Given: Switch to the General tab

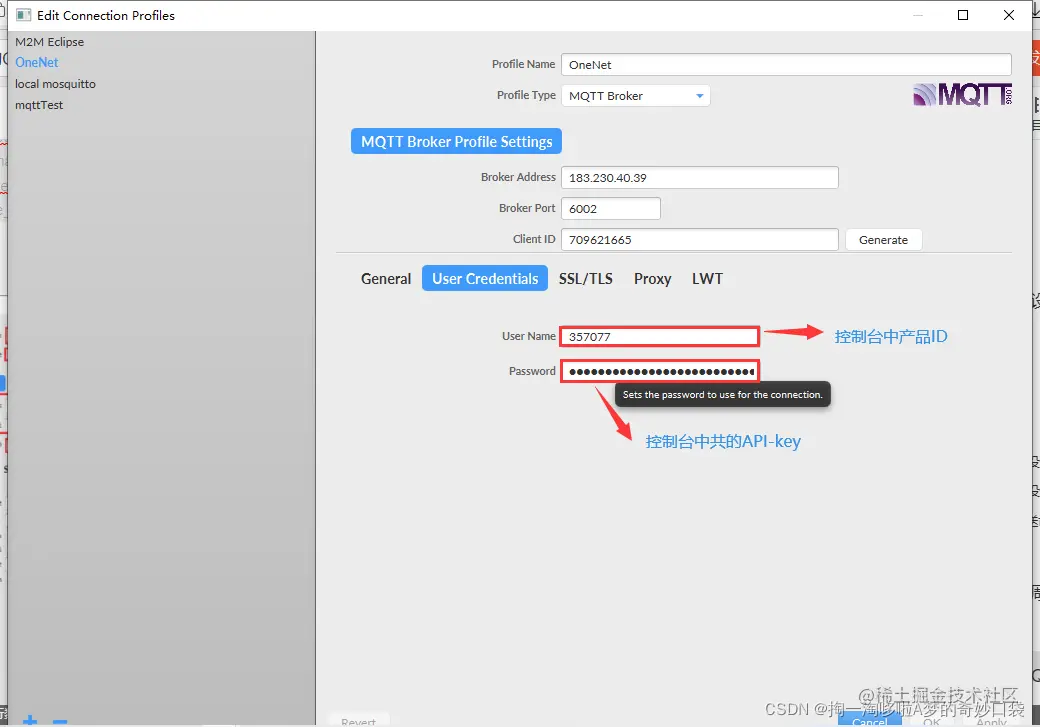Looking at the screenshot, I should (x=386, y=279).
